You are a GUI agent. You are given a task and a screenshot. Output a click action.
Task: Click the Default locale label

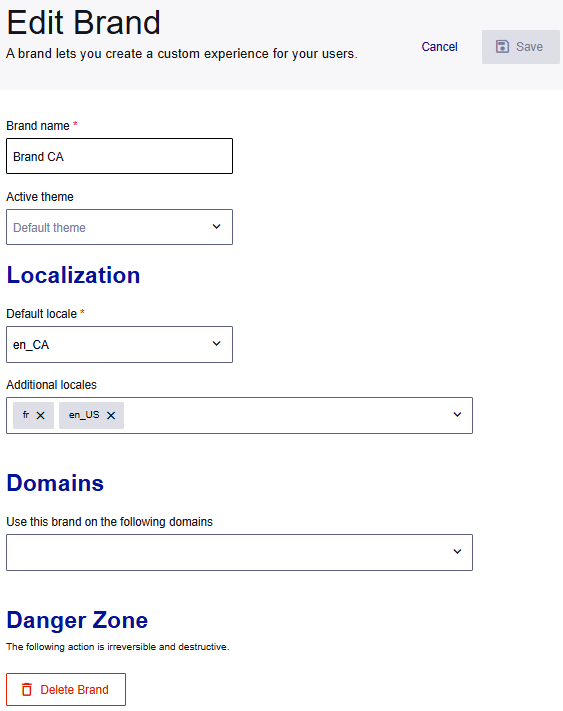tap(41, 313)
